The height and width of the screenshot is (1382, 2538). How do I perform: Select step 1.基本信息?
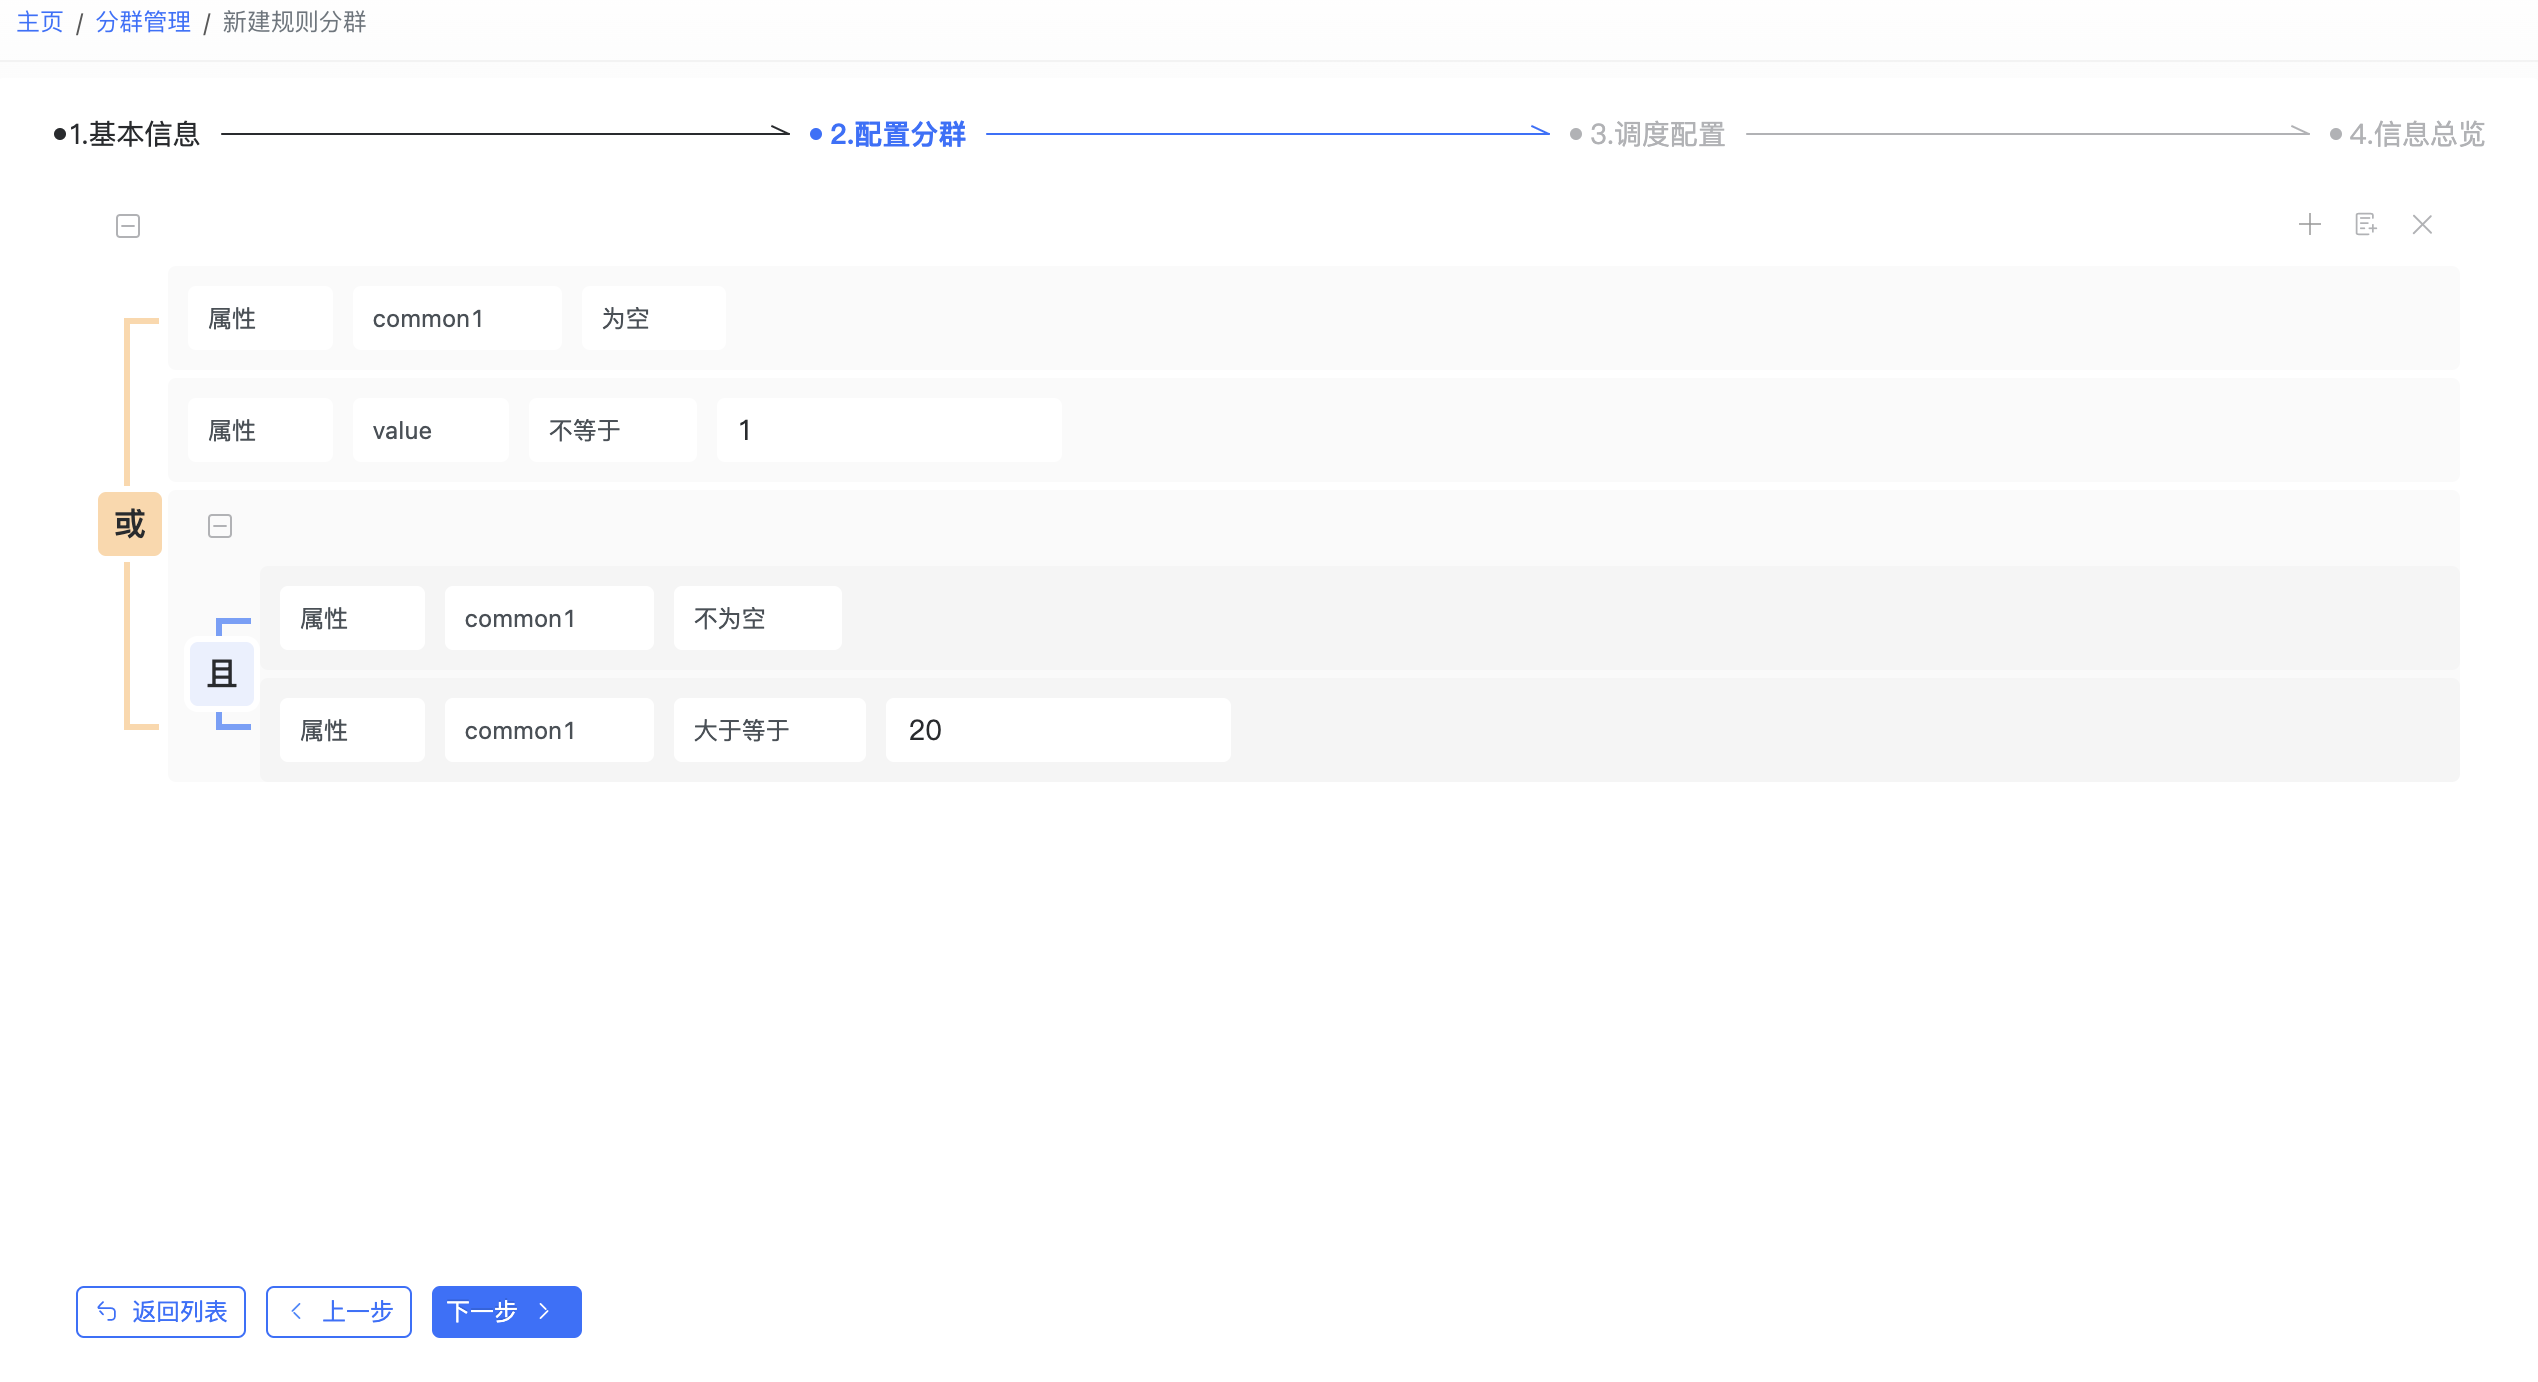127,134
